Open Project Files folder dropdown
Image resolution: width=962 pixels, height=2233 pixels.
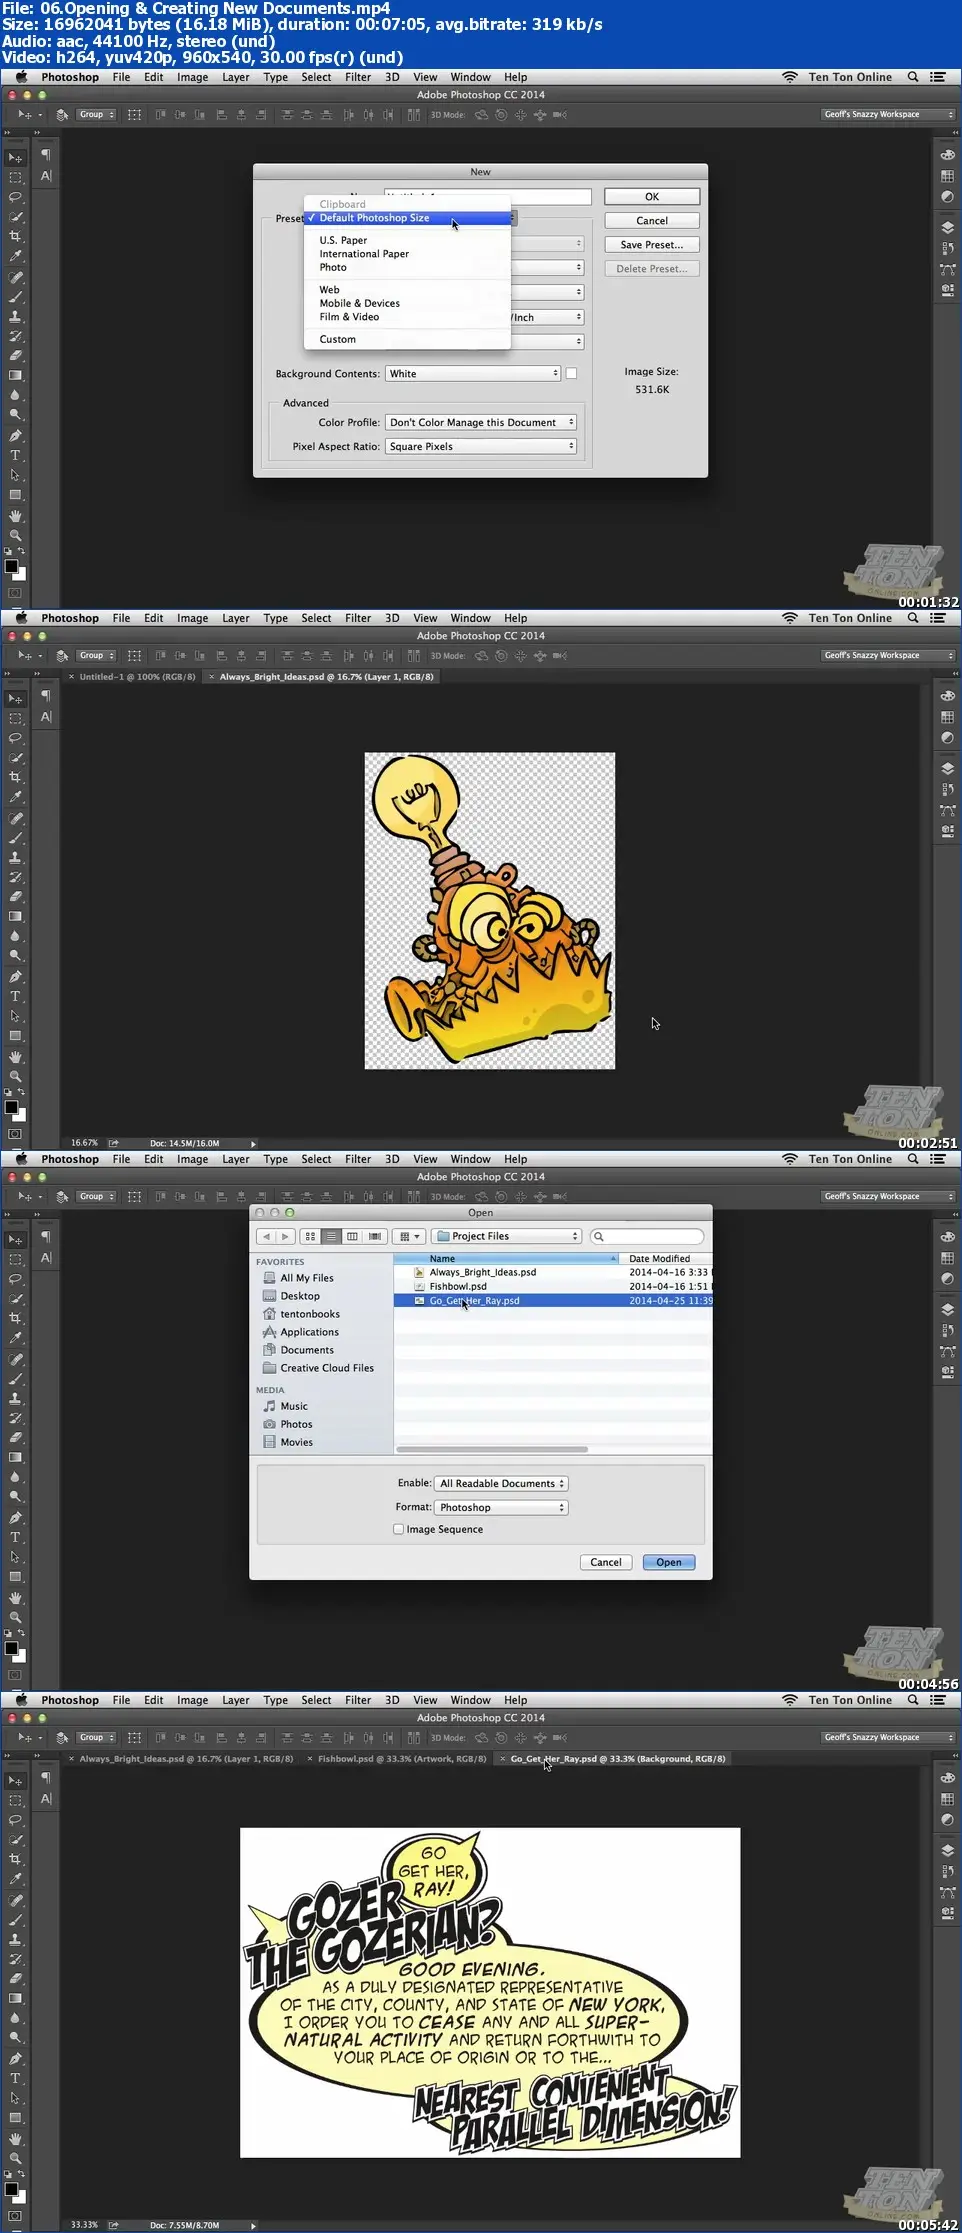coord(508,1236)
